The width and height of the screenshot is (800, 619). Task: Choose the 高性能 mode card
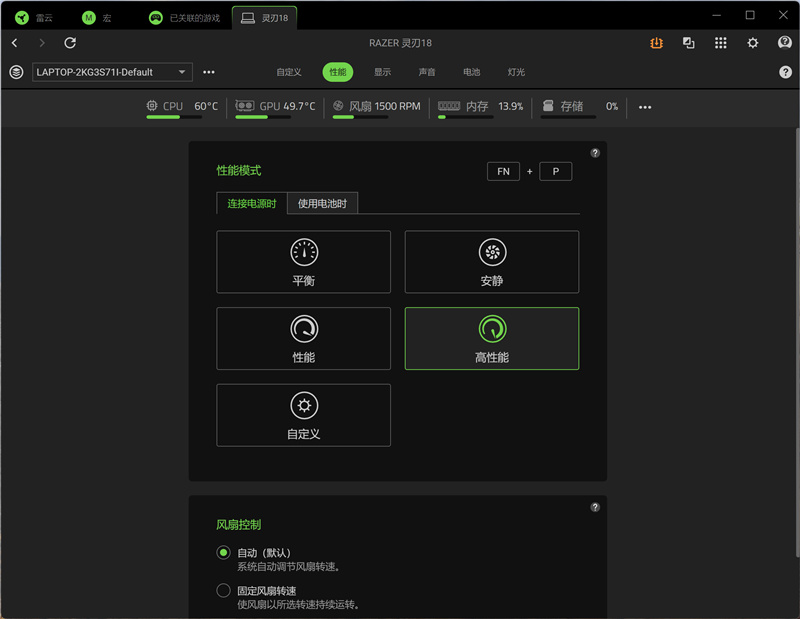[492, 338]
